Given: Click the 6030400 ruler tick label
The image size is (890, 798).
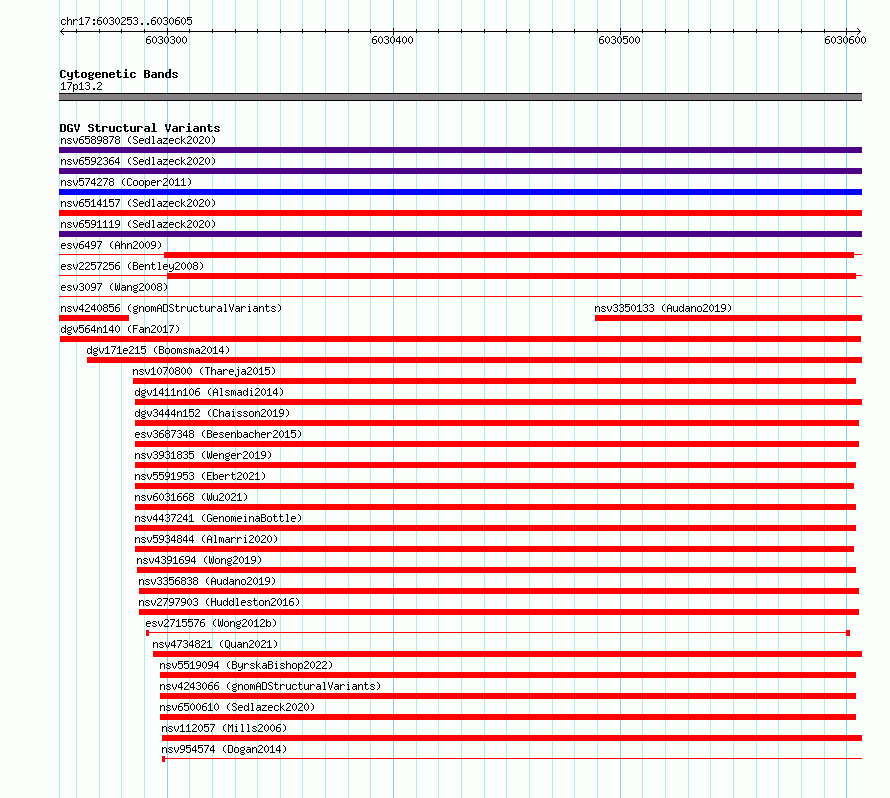Looking at the screenshot, I should [x=392, y=40].
